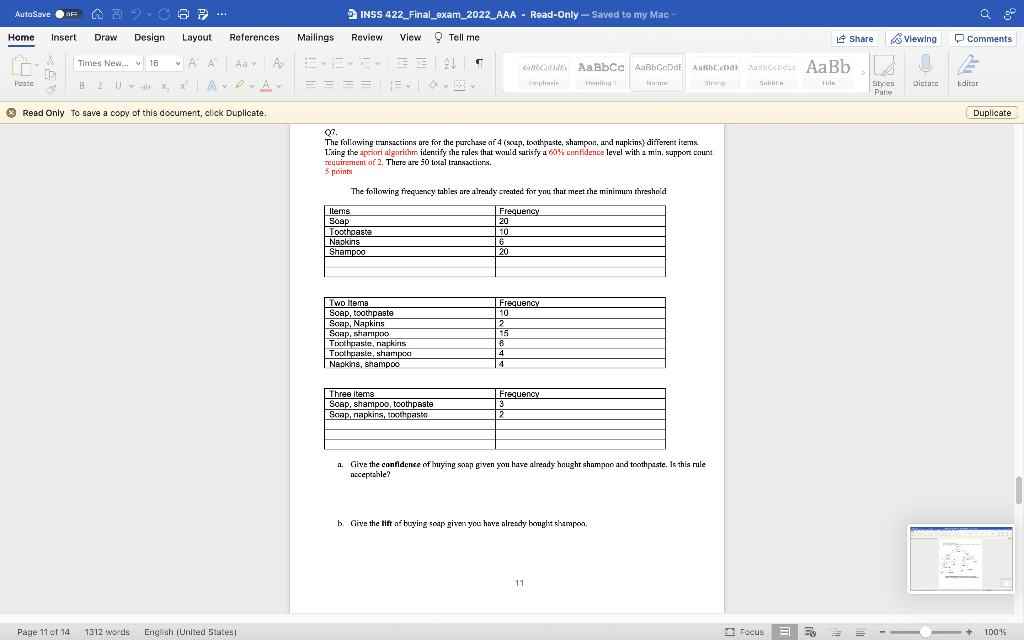Click the Share button
Screen dimensions: 1024x640
click(855, 37)
